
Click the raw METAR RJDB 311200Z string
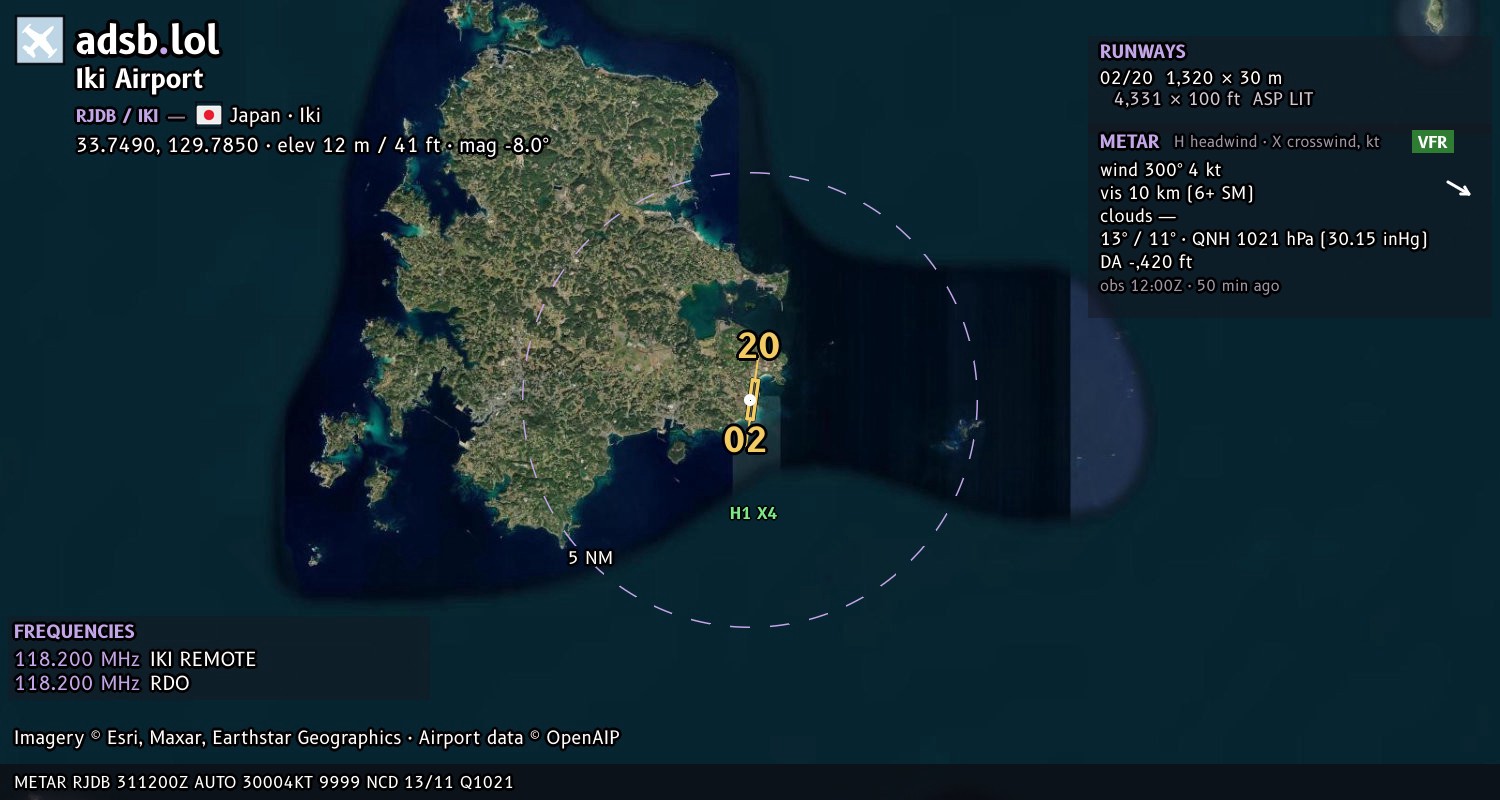pos(264,782)
